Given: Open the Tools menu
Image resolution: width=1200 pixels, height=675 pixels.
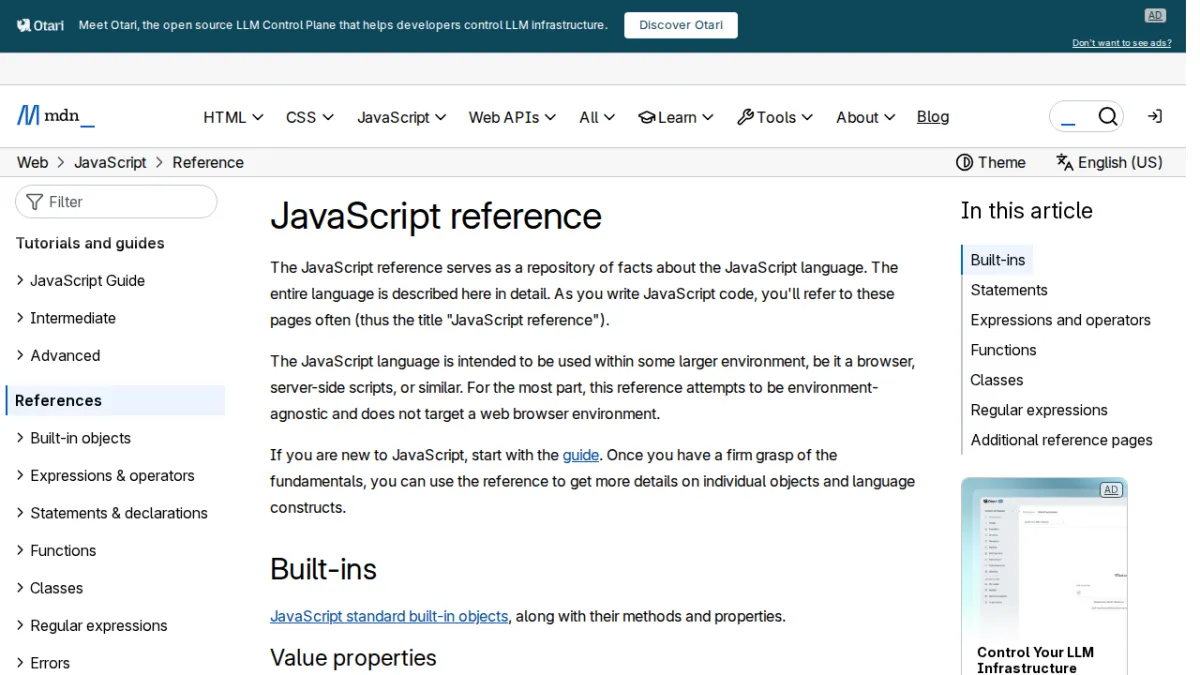Looking at the screenshot, I should (775, 117).
